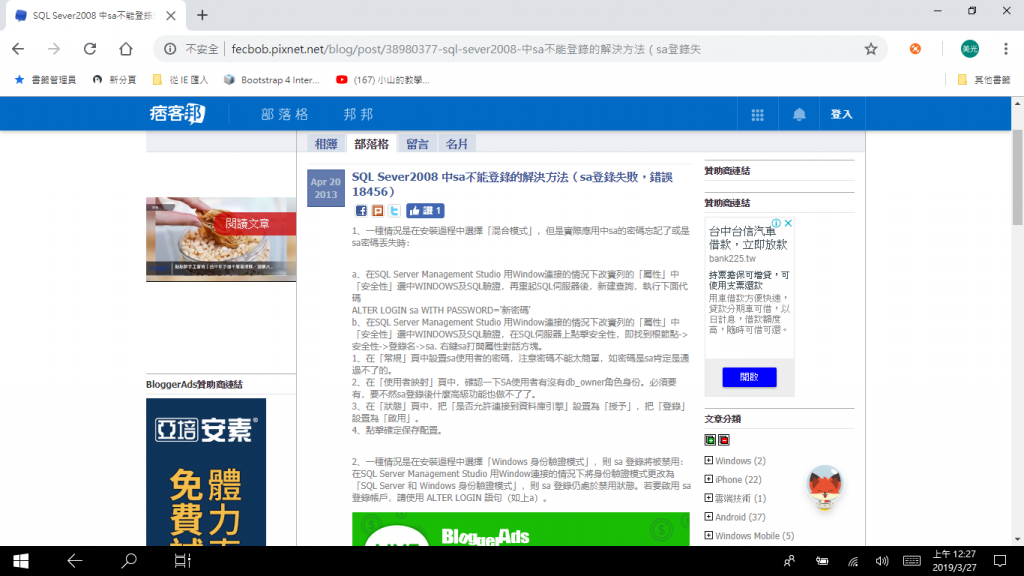The height and width of the screenshot is (576, 1024).
Task: Select the 部落格 blog tab
Action: click(372, 144)
